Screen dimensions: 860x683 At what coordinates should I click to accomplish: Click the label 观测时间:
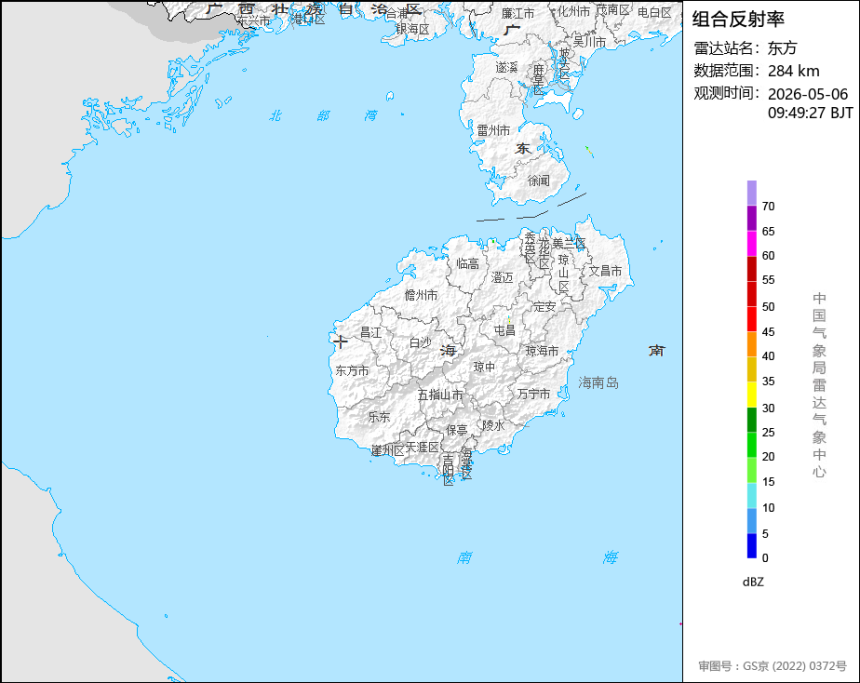727,94
